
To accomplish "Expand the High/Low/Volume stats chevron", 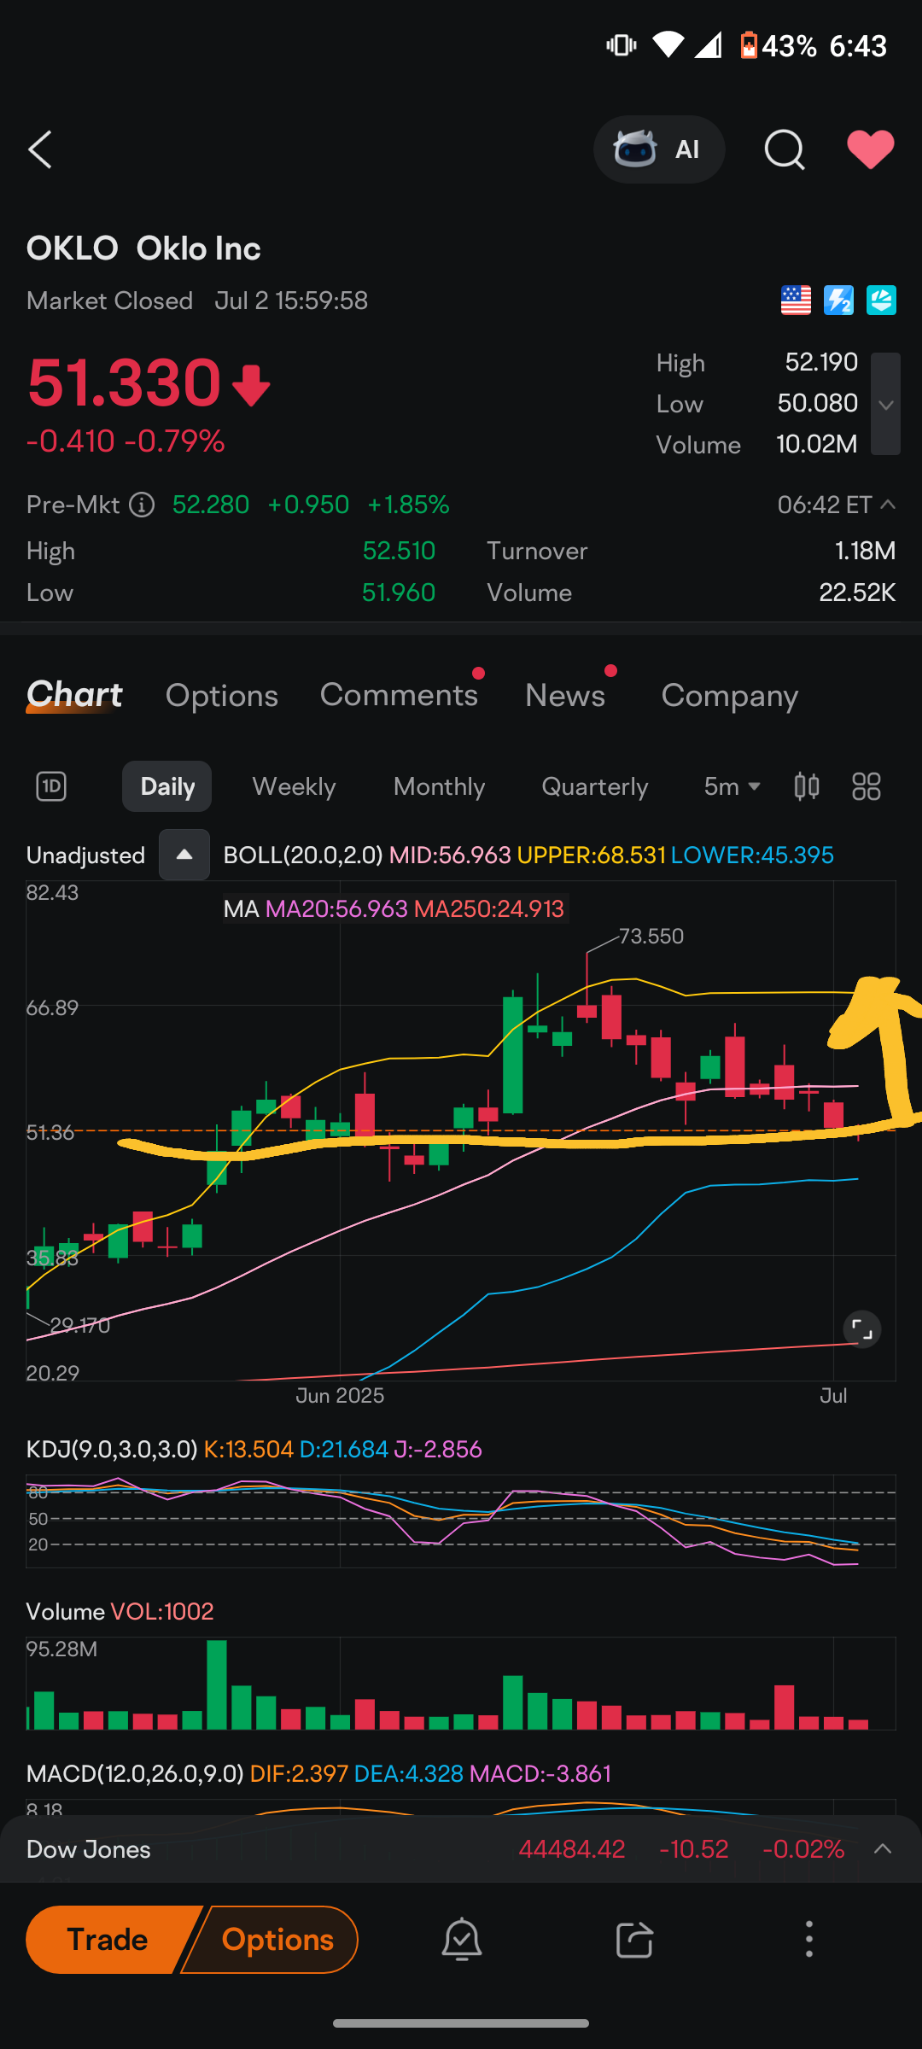I will pos(885,404).
